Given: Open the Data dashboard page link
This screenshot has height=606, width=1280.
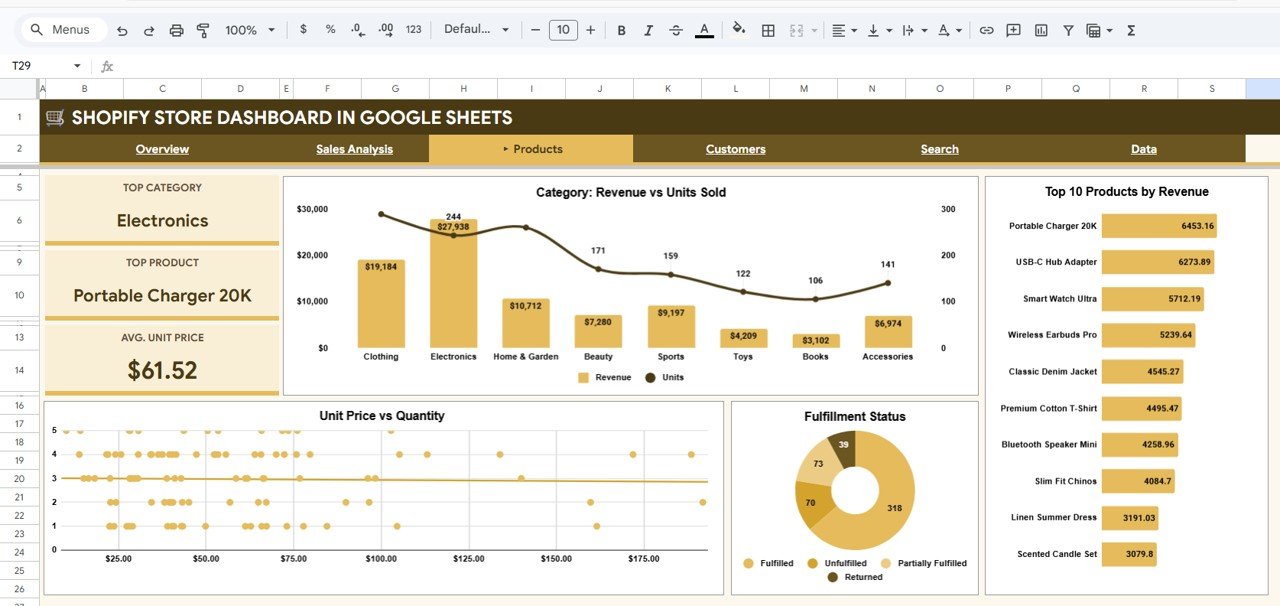Looking at the screenshot, I should (x=1143, y=149).
